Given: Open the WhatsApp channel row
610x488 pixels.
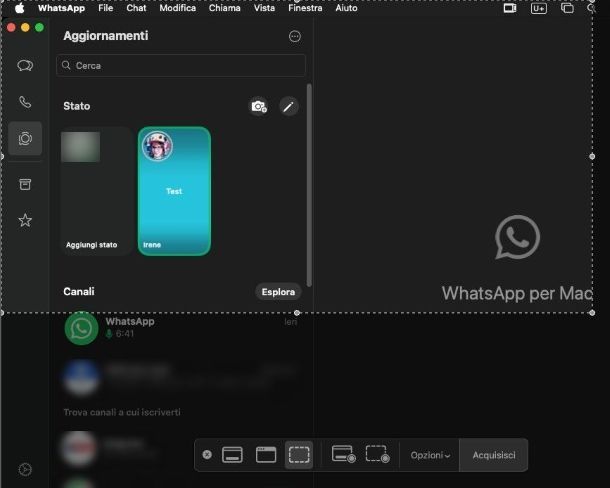Looking at the screenshot, I should click(181, 328).
